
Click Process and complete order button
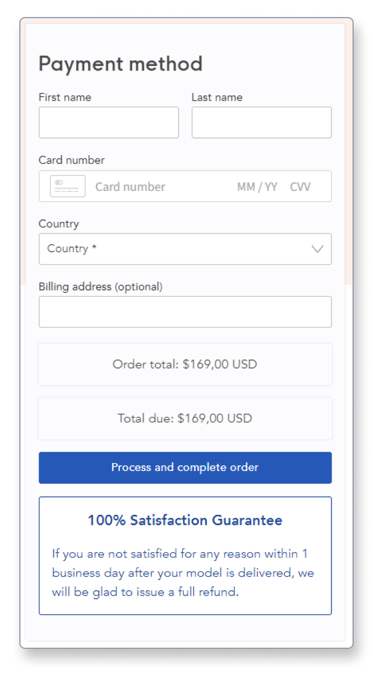(x=185, y=468)
